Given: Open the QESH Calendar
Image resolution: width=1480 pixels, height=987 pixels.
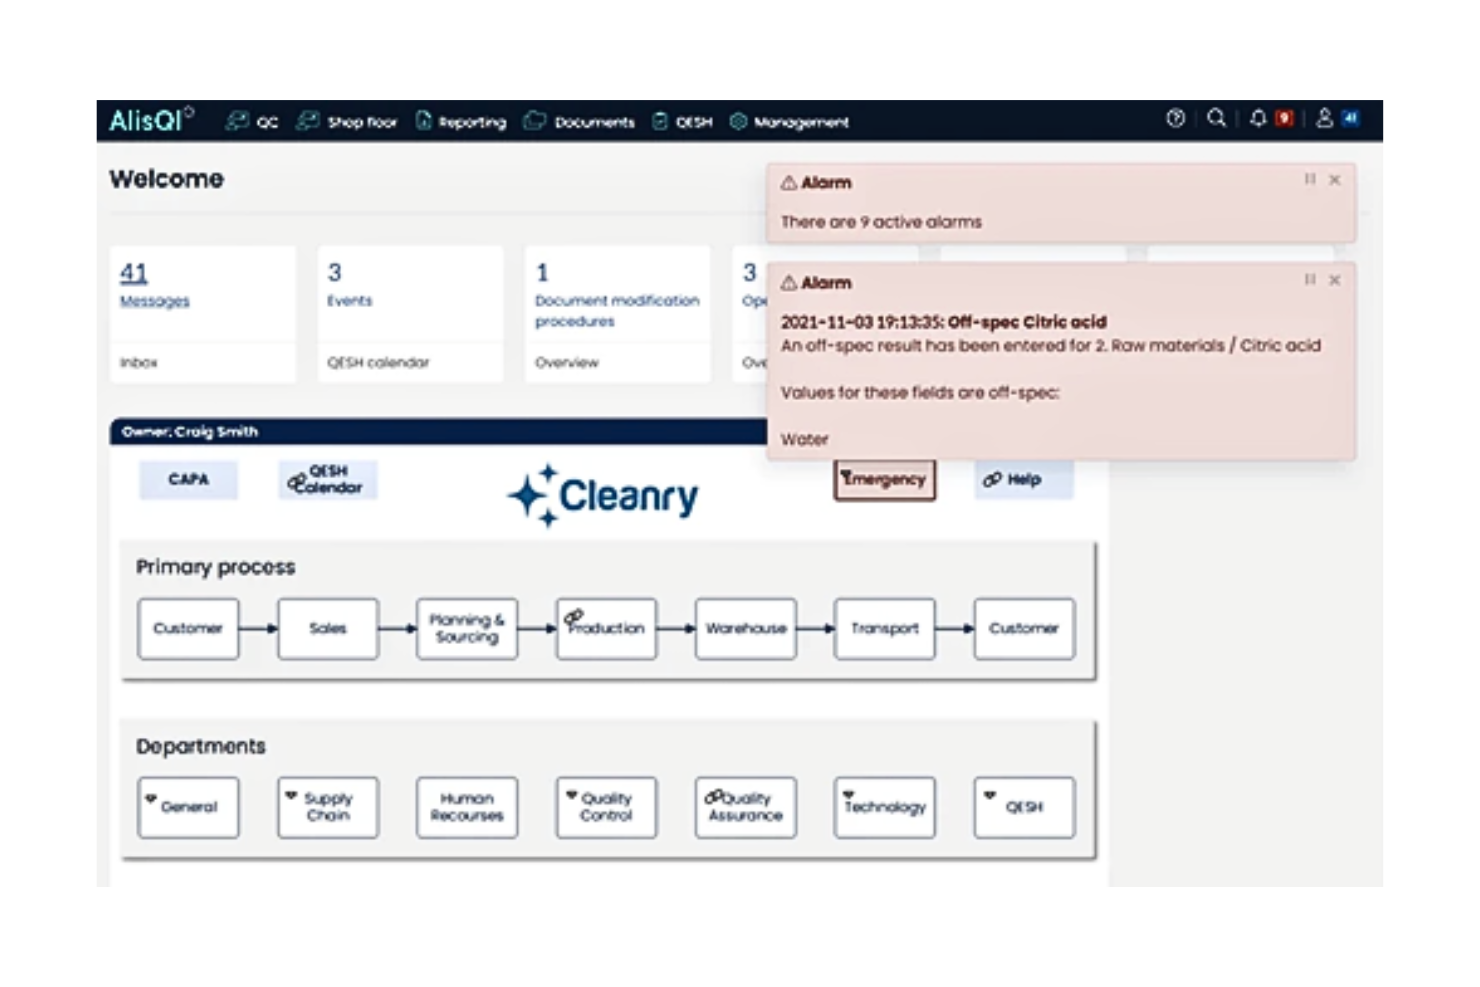Looking at the screenshot, I should [x=327, y=480].
